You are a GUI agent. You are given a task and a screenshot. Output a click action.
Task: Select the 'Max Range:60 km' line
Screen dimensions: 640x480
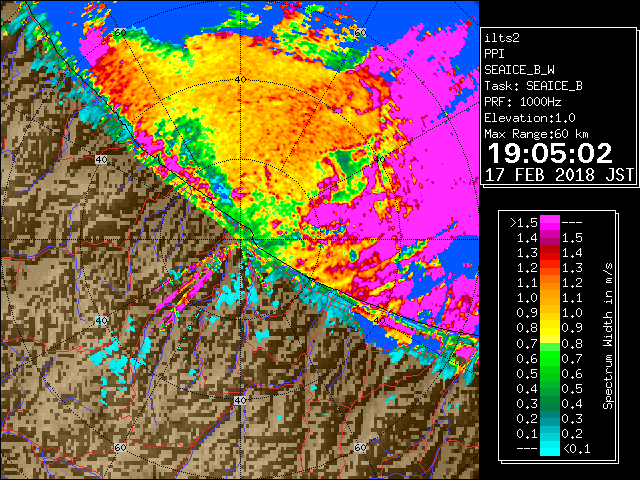(536, 134)
